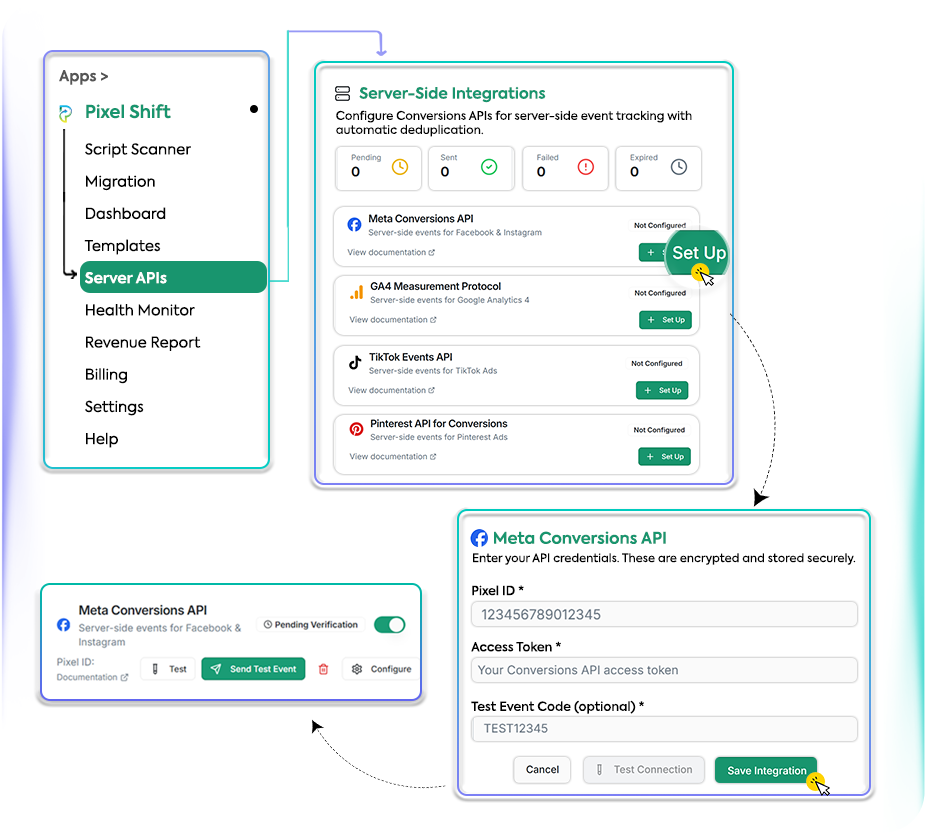The height and width of the screenshot is (834, 926).
Task: Click Cancel in the credentials dialog
Action: [x=542, y=770]
